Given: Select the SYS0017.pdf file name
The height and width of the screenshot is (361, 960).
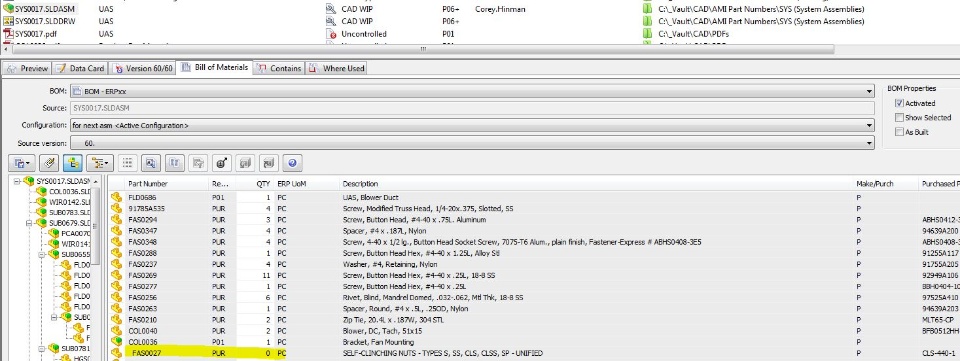Looking at the screenshot, I should pyautogui.click(x=36, y=34).
